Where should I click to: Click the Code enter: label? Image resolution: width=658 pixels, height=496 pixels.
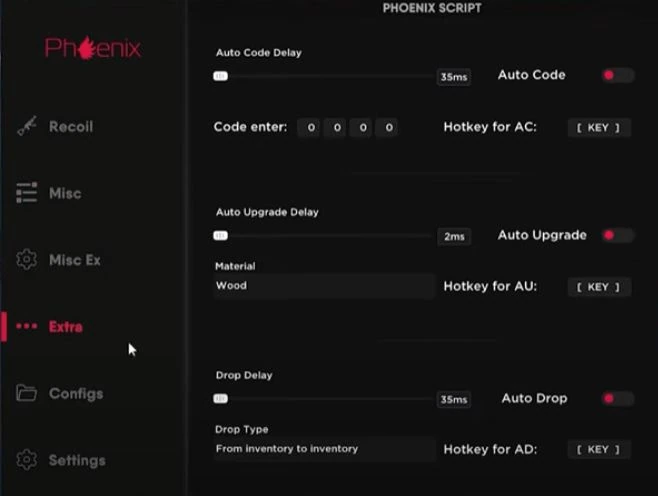[x=250, y=127]
